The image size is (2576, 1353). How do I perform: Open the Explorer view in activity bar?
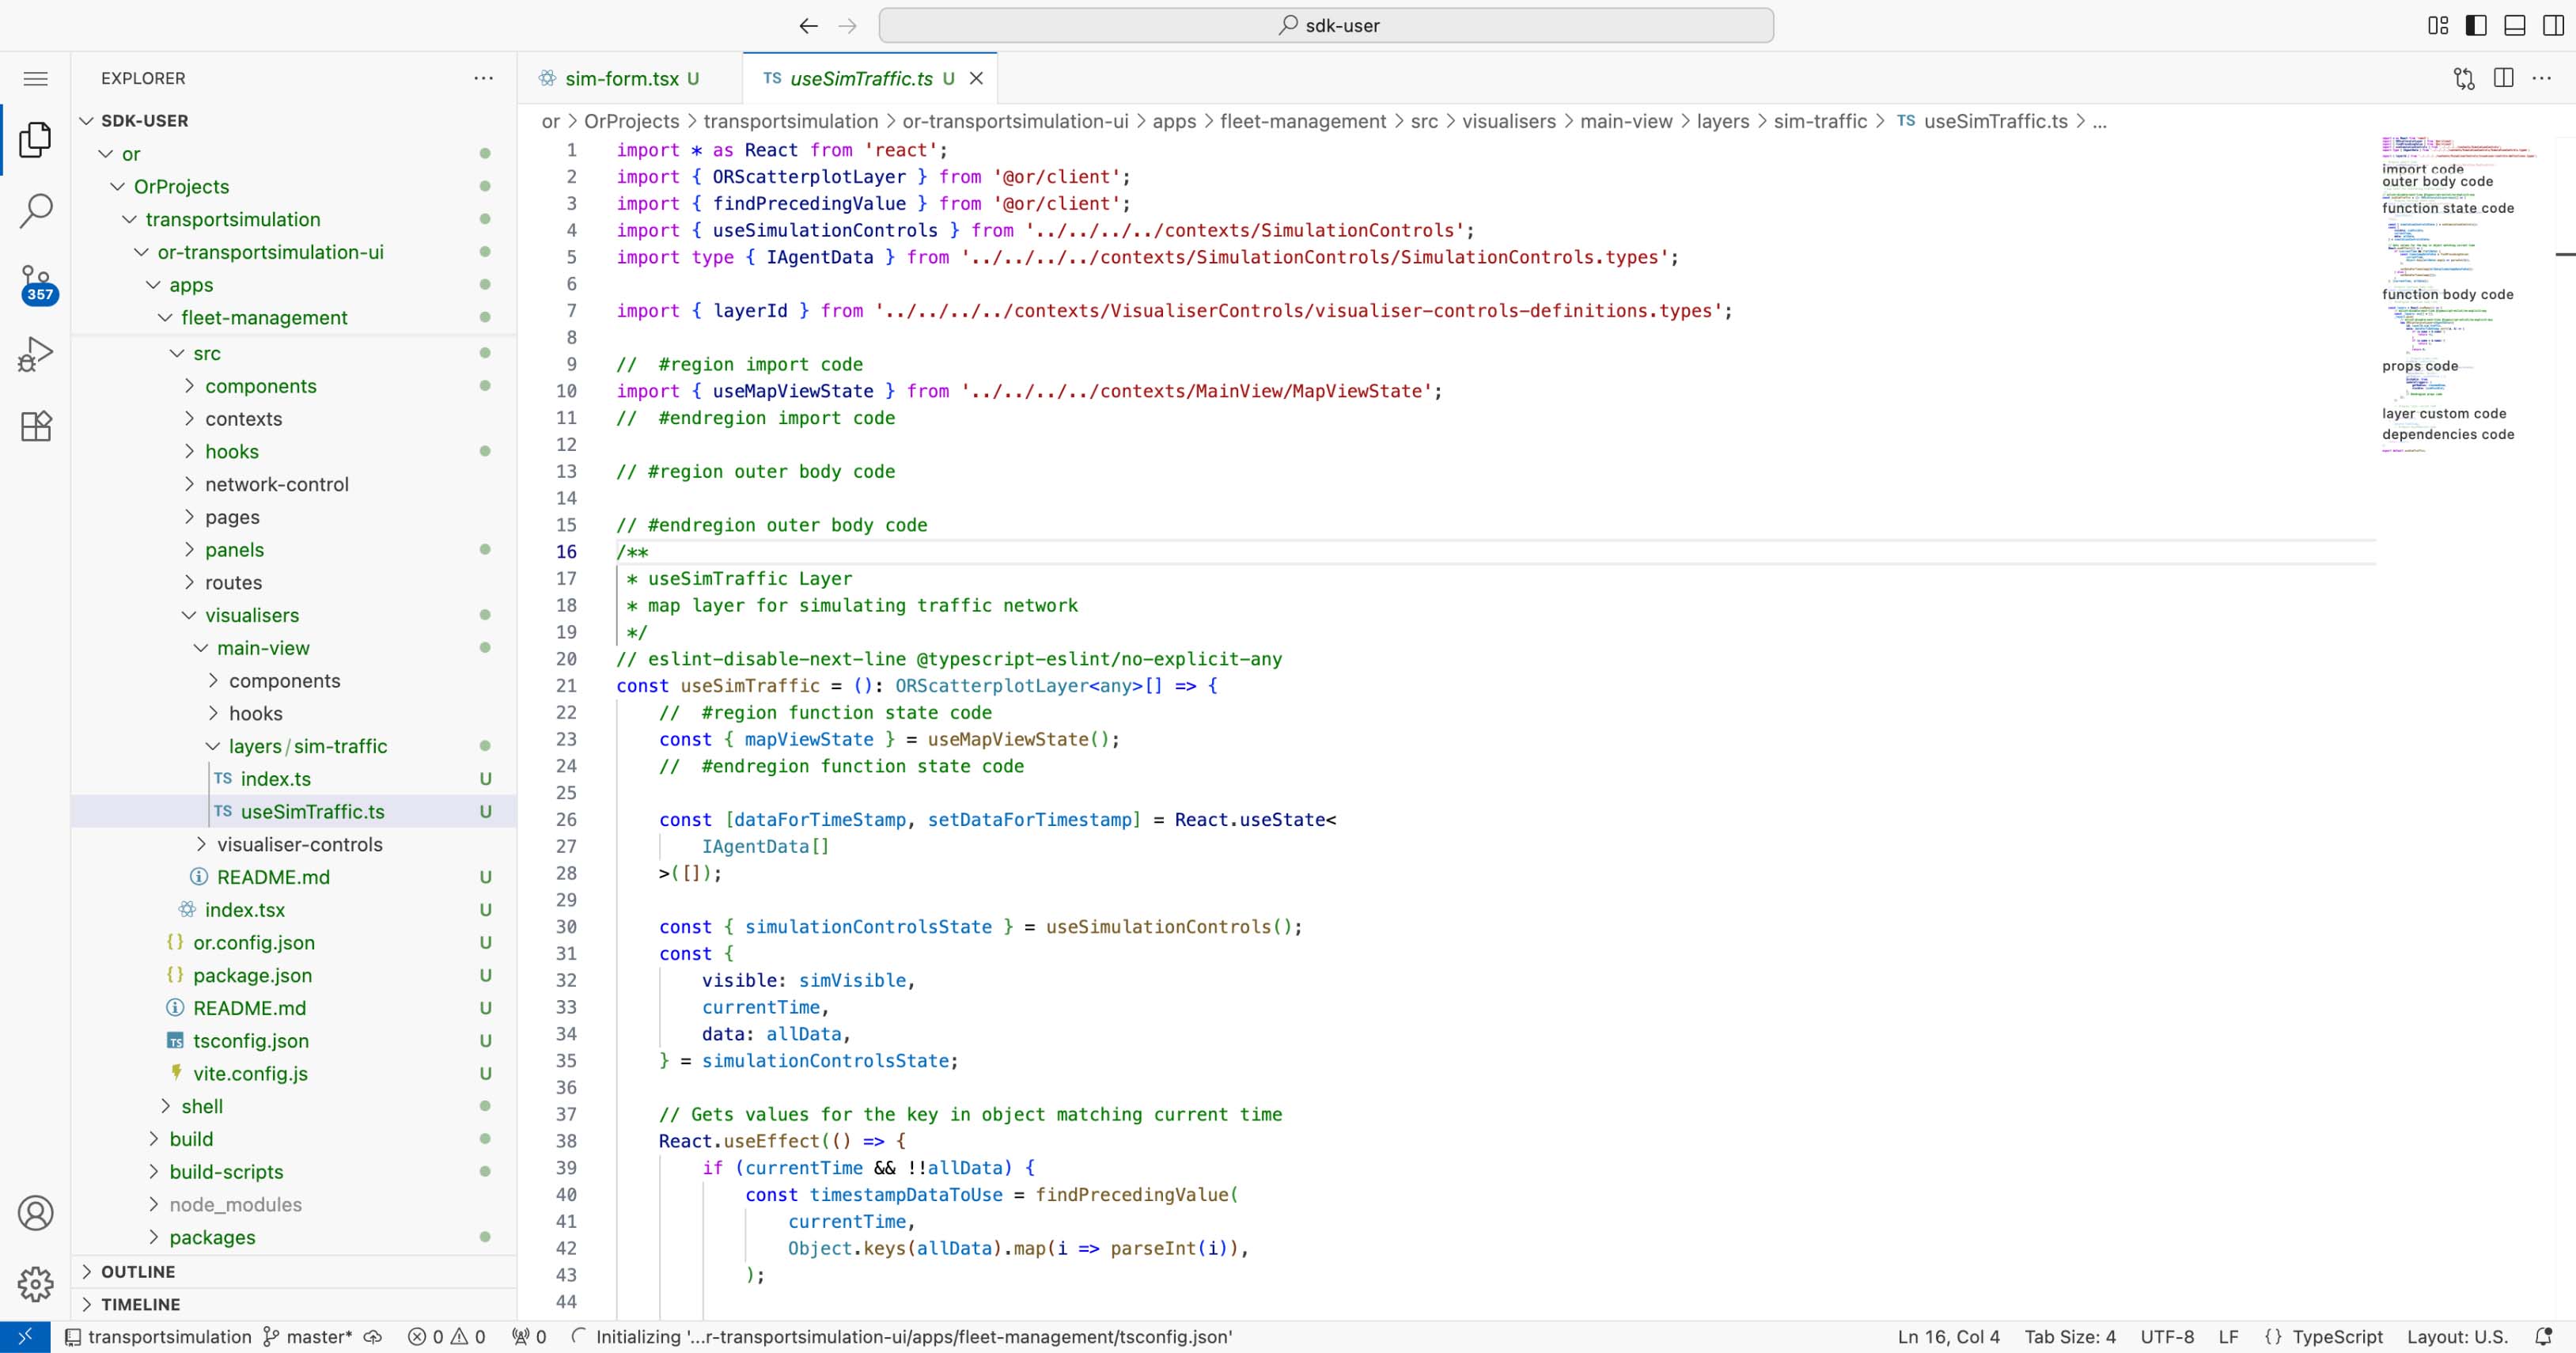(36, 140)
